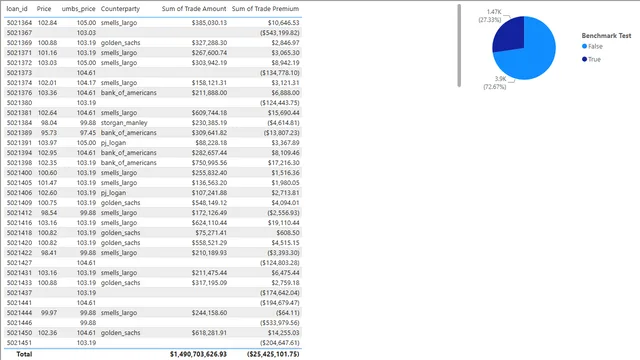
Task: Sort by the loan_id column header
Action: click(x=17, y=9)
